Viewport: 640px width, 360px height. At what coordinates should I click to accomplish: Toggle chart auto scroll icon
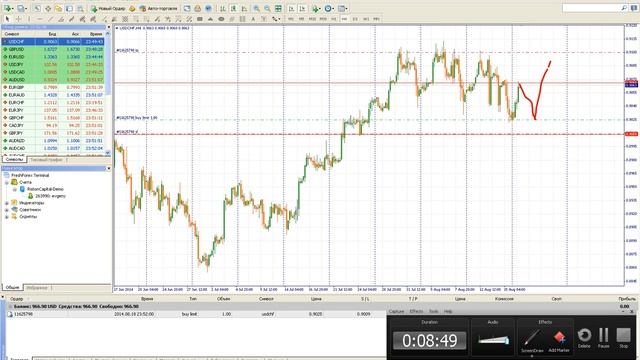(x=291, y=8)
